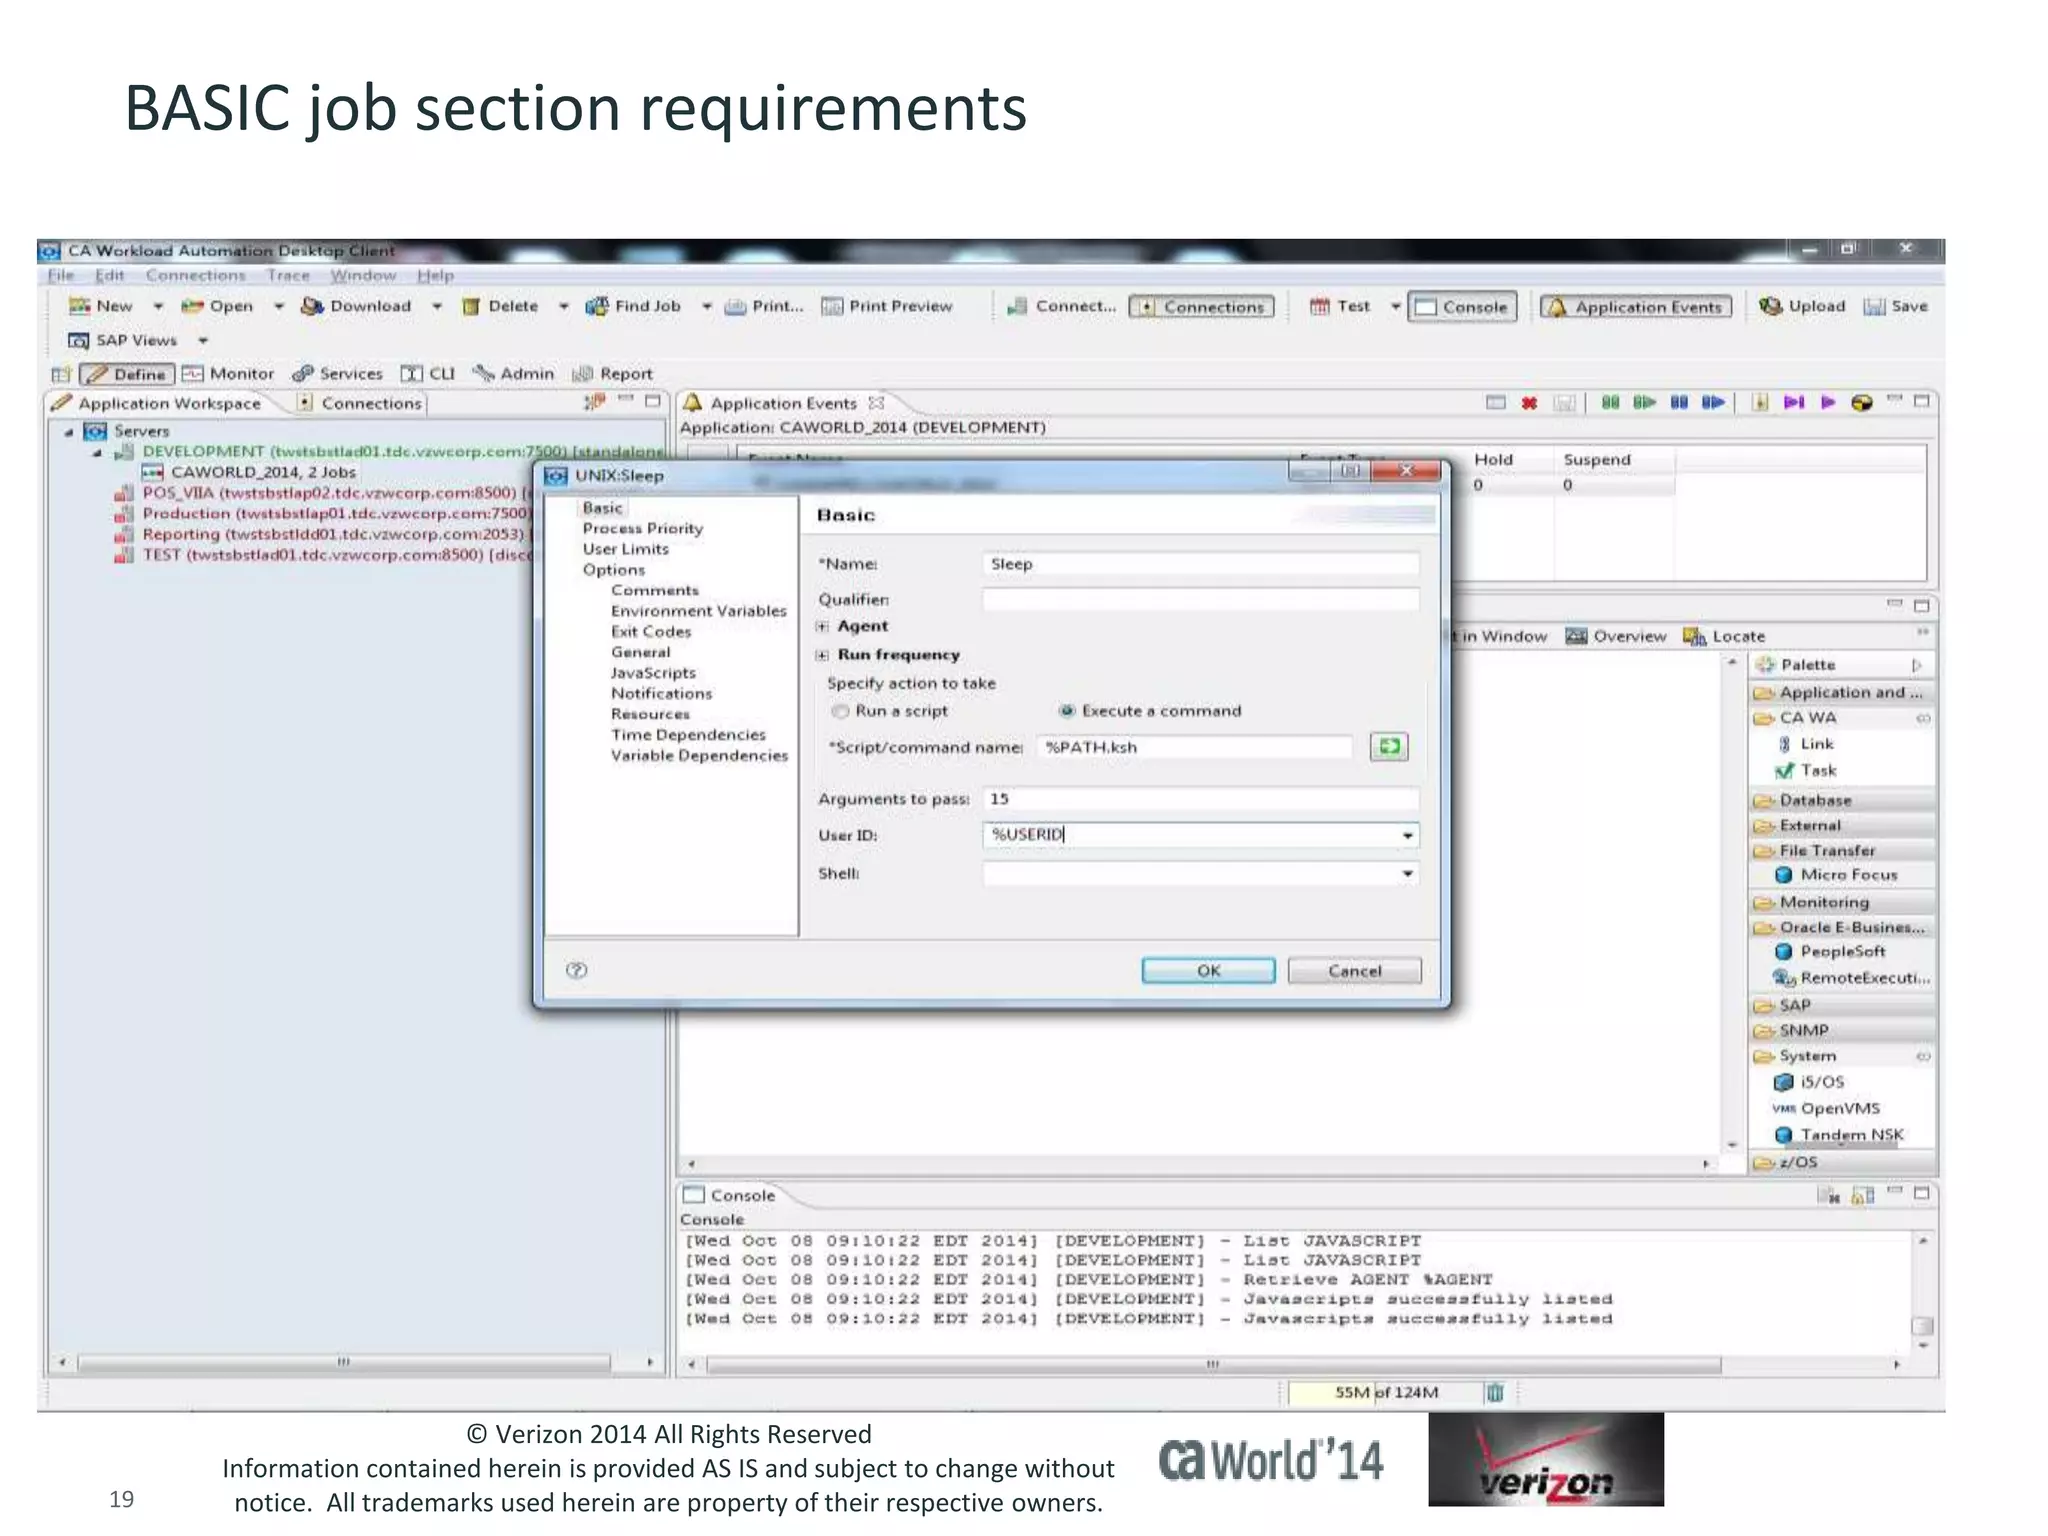The image size is (2048, 1536).
Task: Open the Connections menu
Action: 195,275
